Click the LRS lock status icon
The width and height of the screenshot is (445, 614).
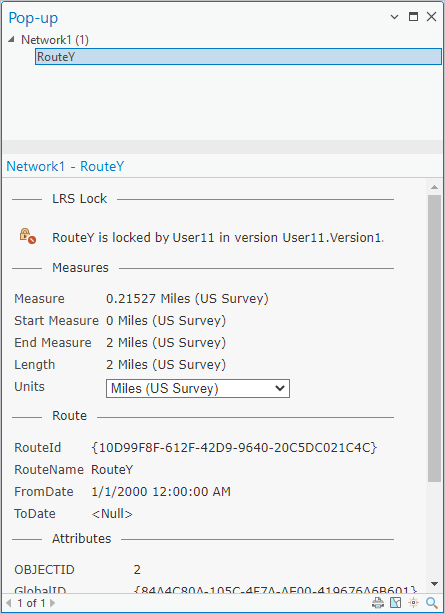pos(27,236)
